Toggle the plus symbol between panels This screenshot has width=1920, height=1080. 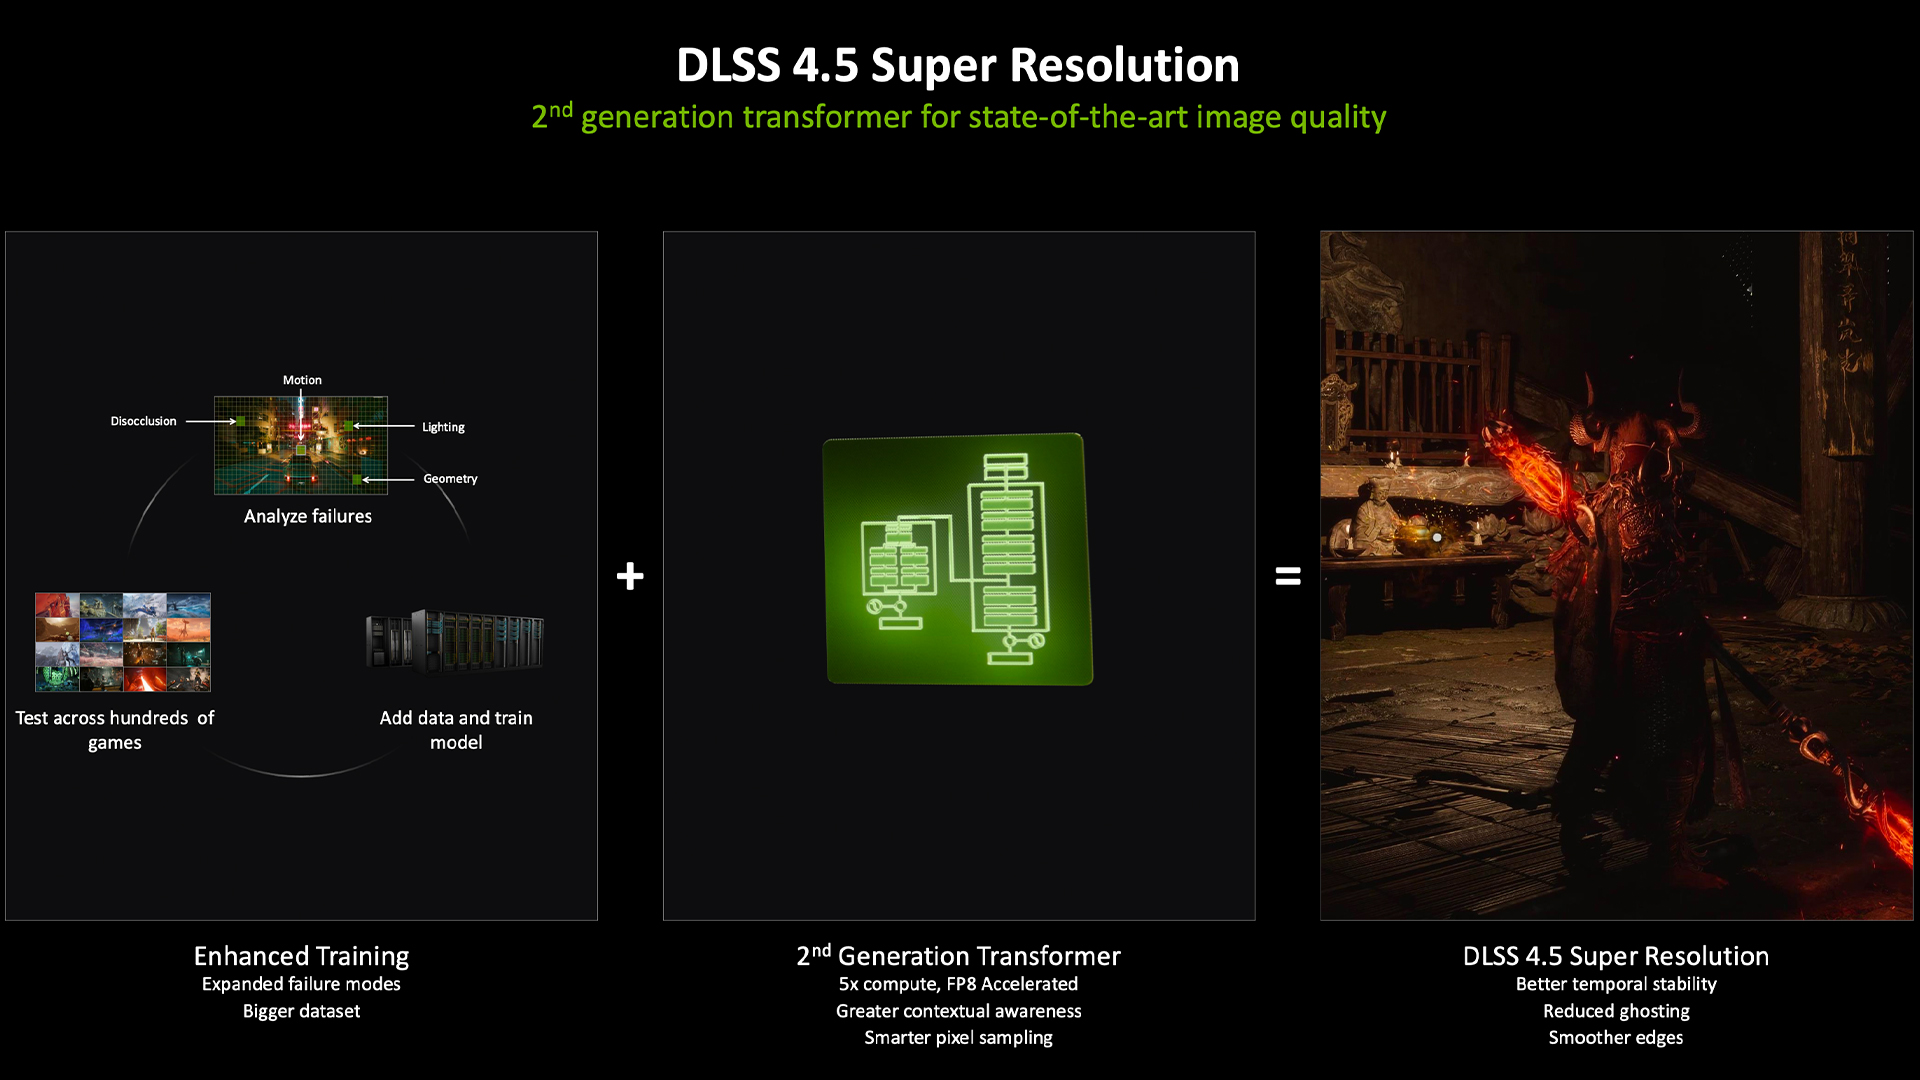click(631, 576)
